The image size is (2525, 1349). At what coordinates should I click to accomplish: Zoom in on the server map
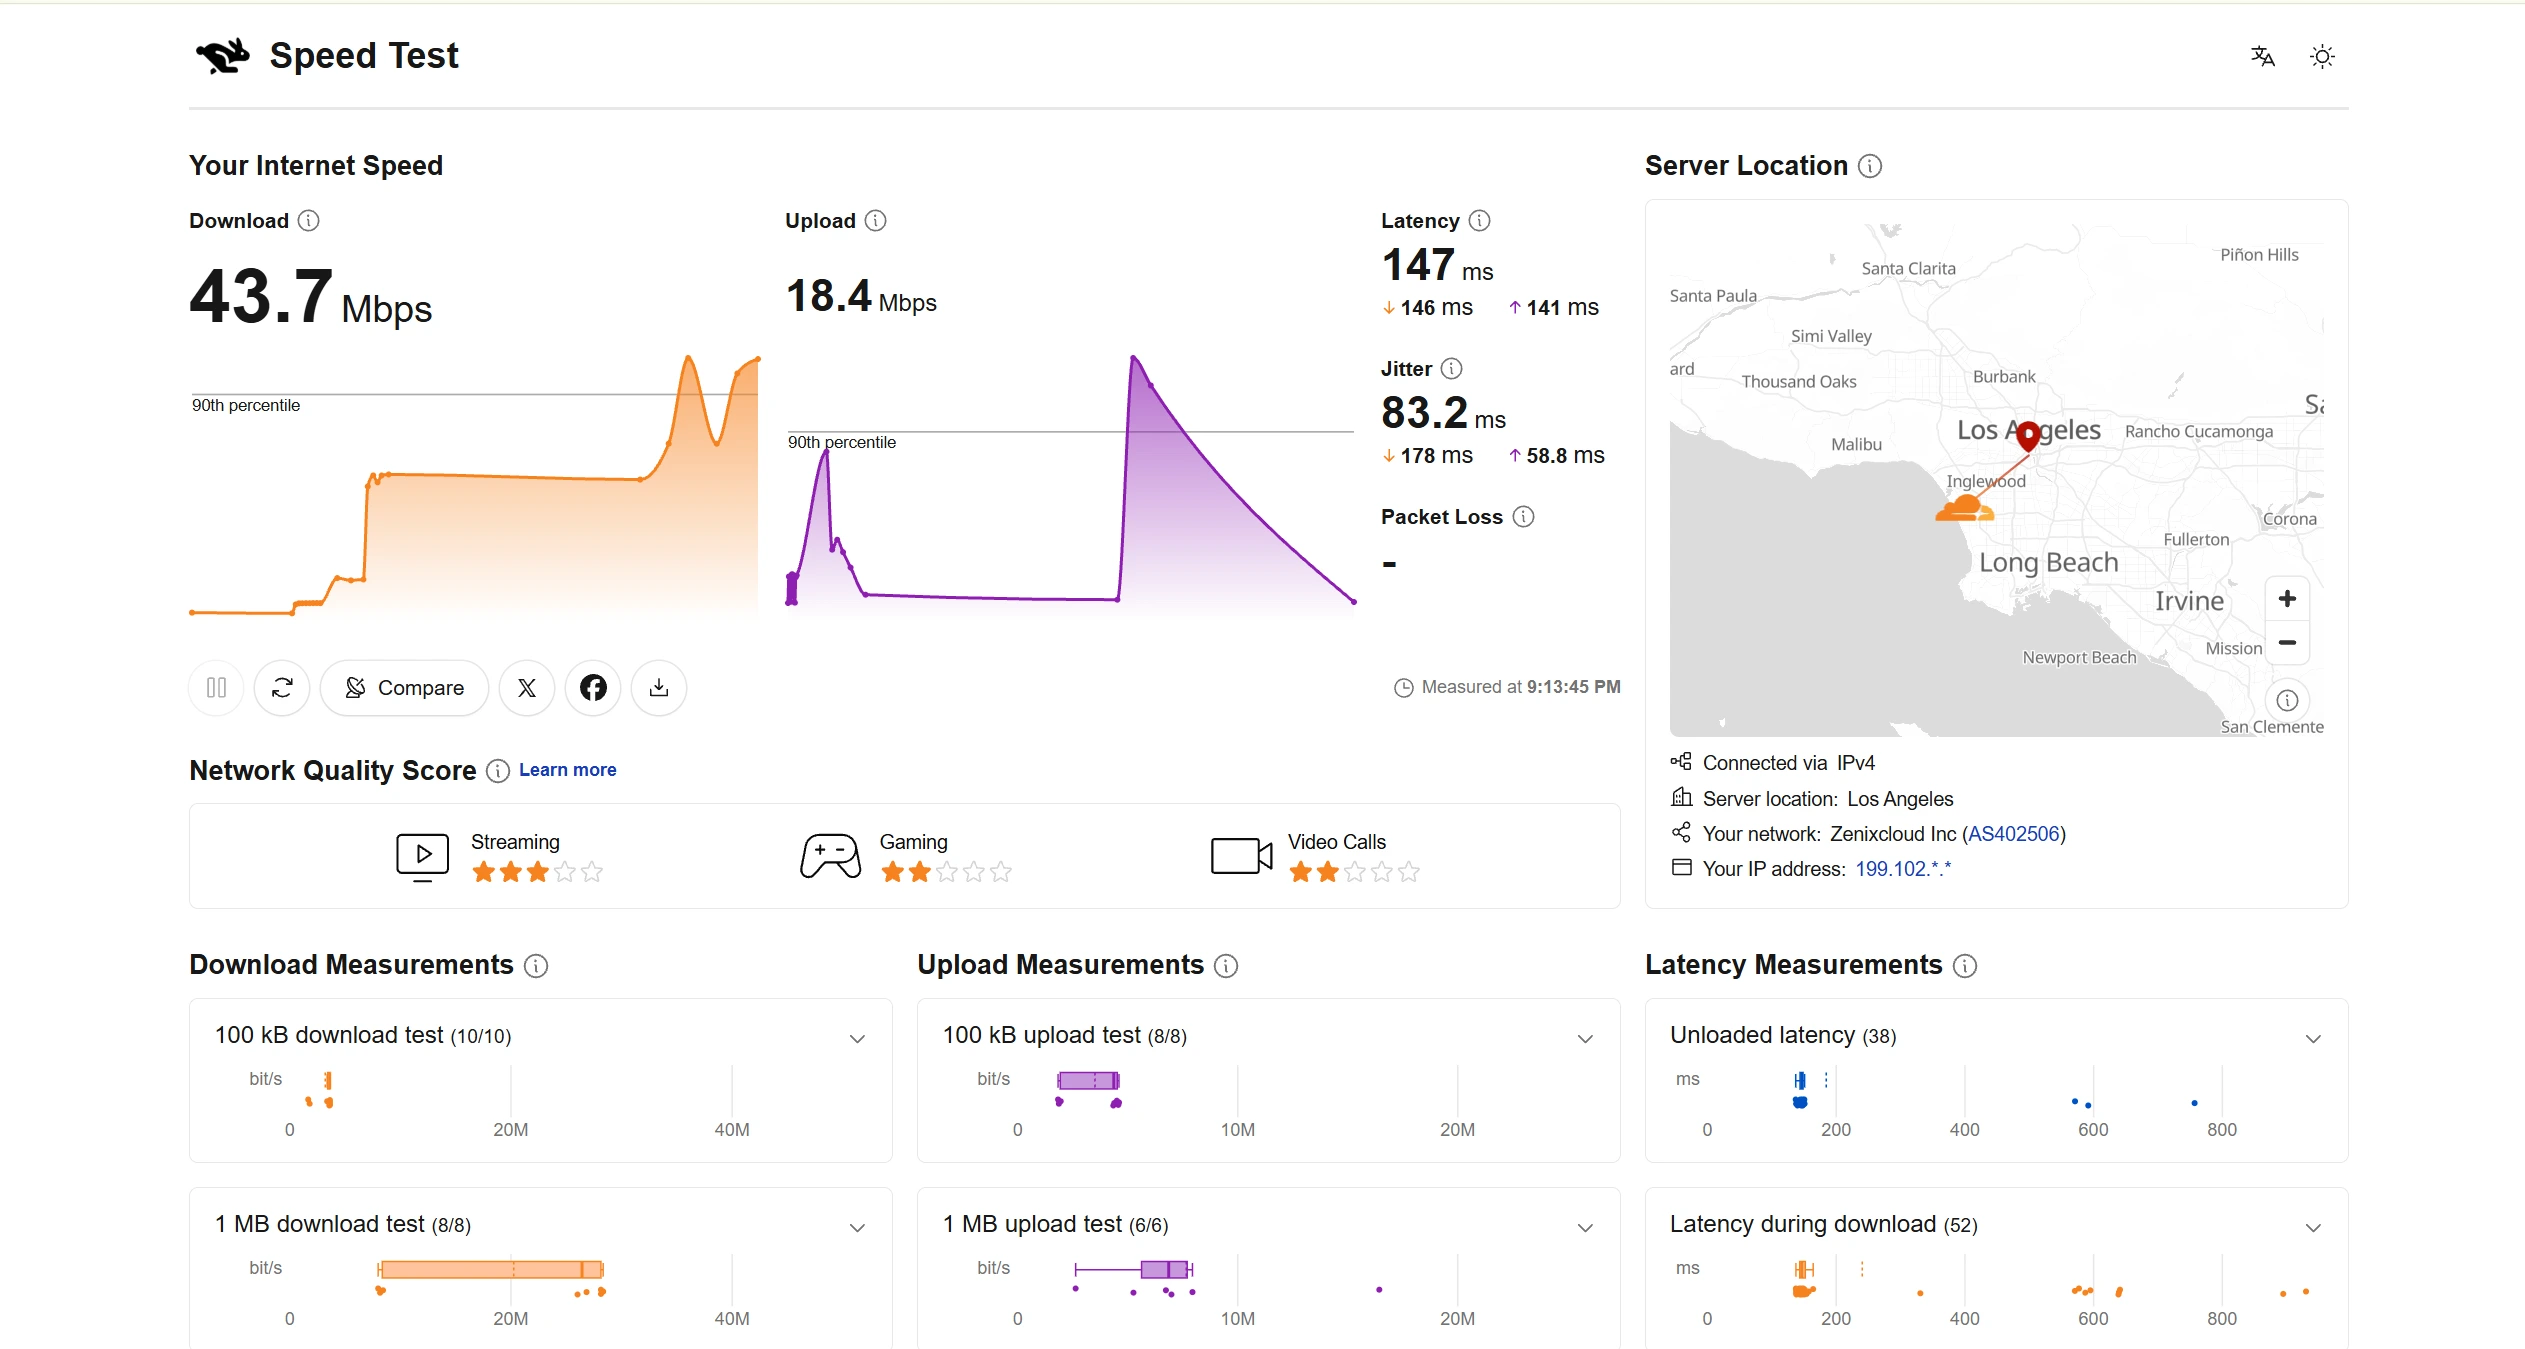[x=2287, y=599]
